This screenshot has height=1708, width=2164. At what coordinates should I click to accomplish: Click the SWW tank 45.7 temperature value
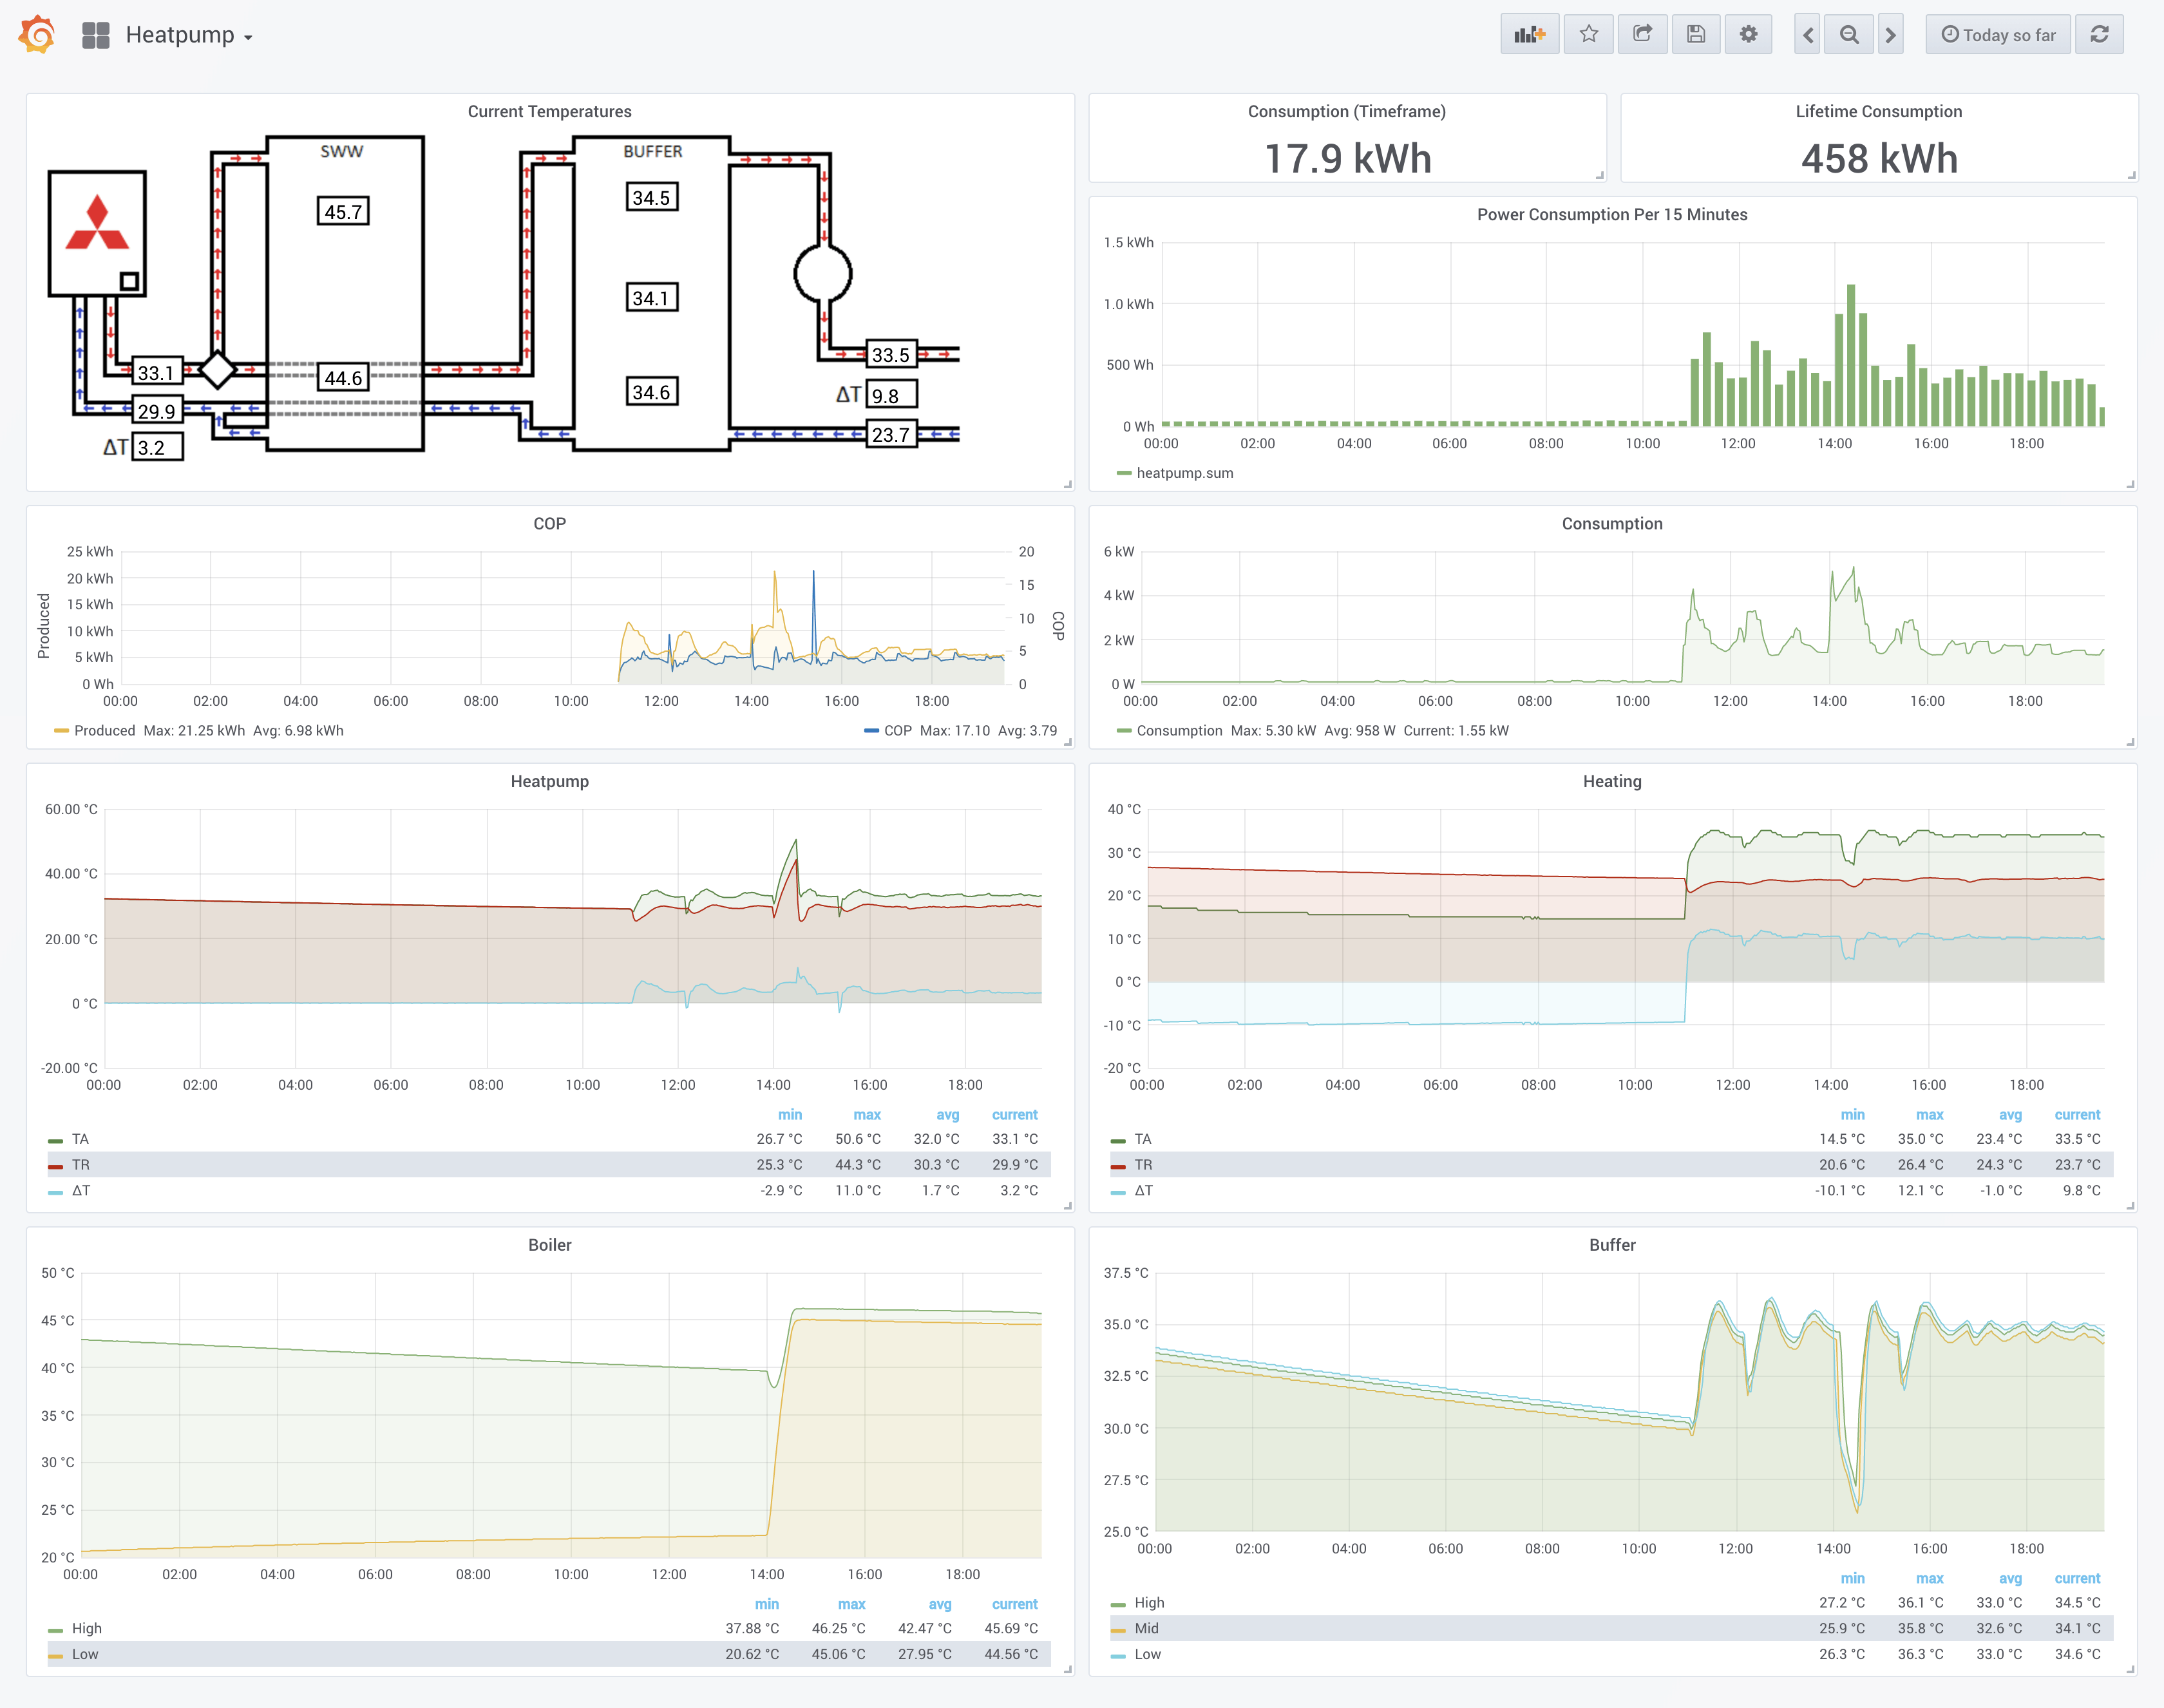(x=343, y=211)
